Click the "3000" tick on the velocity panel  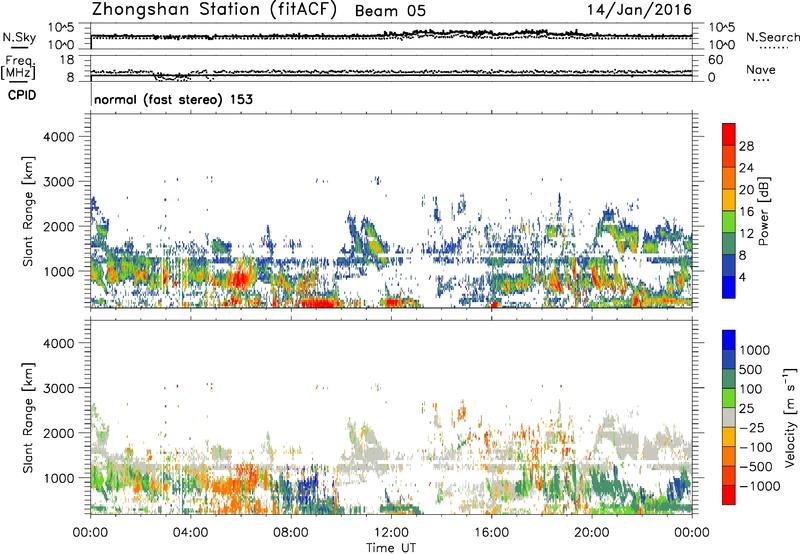pos(58,388)
